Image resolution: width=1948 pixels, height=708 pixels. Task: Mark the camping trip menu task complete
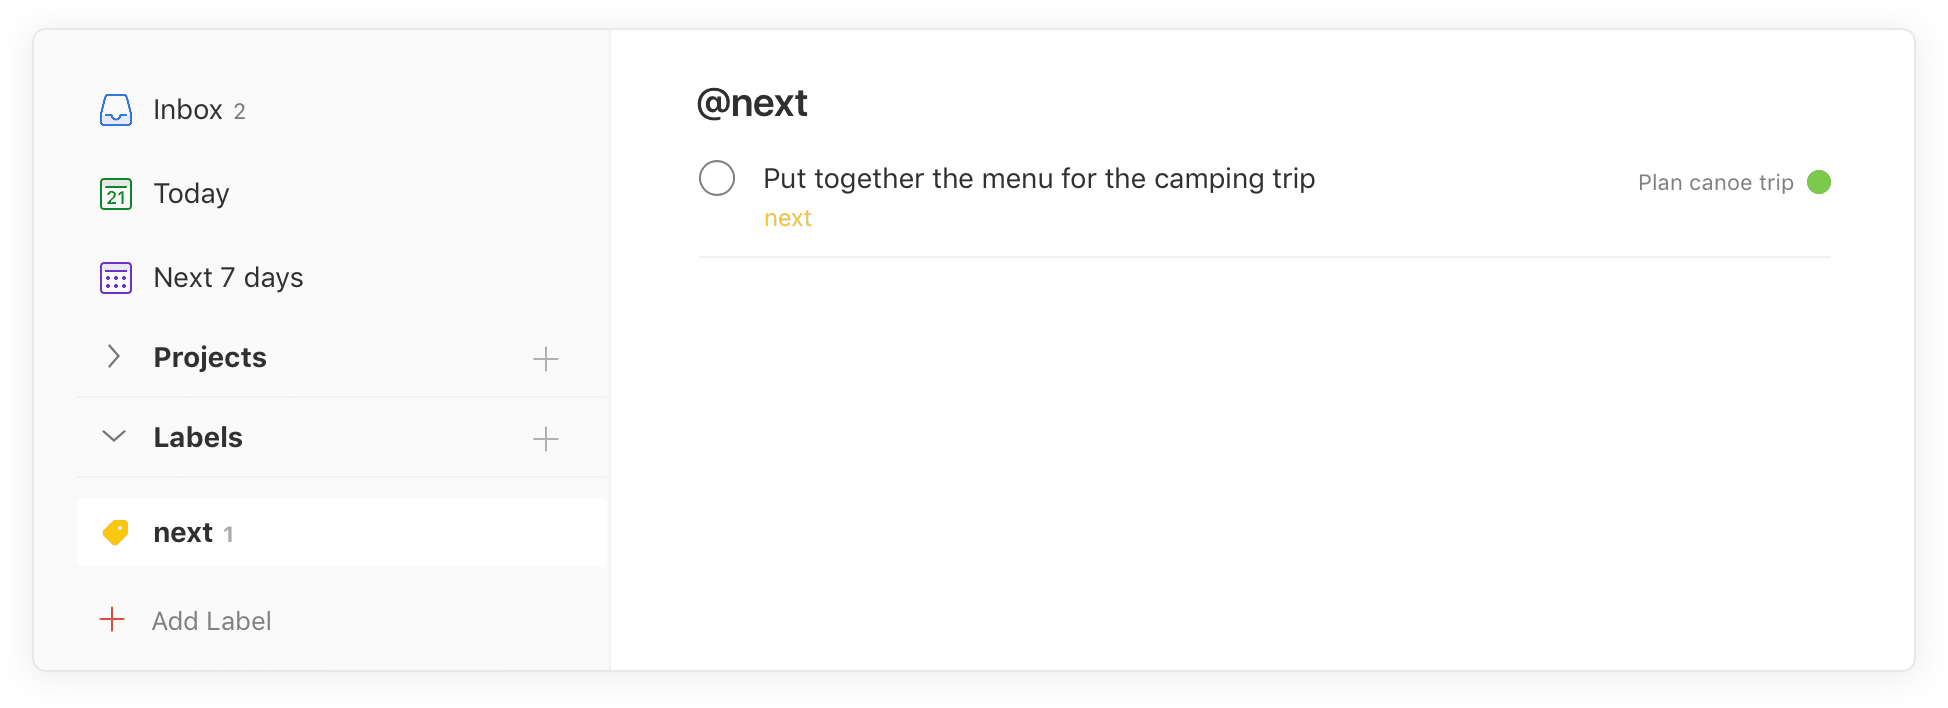pos(717,179)
